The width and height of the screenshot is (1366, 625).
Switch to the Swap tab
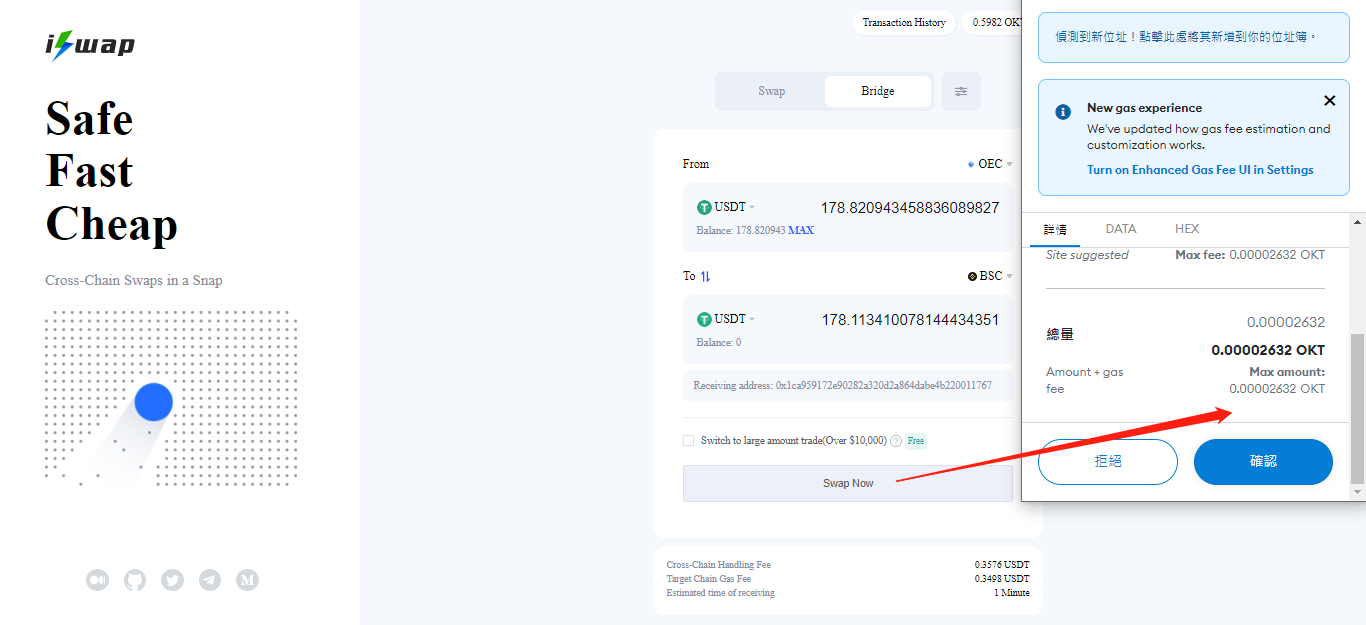tap(771, 91)
